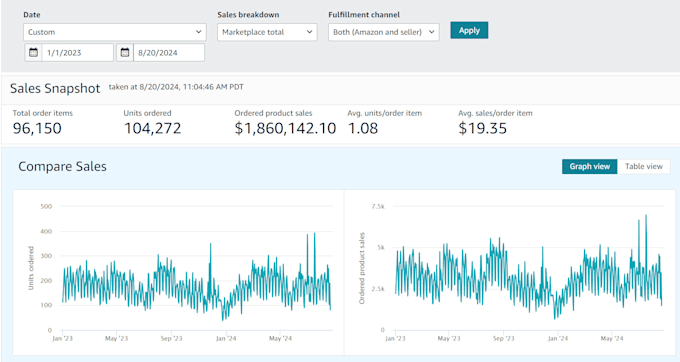Screen dimensions: 680x362
Task: Select the Ordered product sales value $1,860,142.10
Action: click(285, 128)
